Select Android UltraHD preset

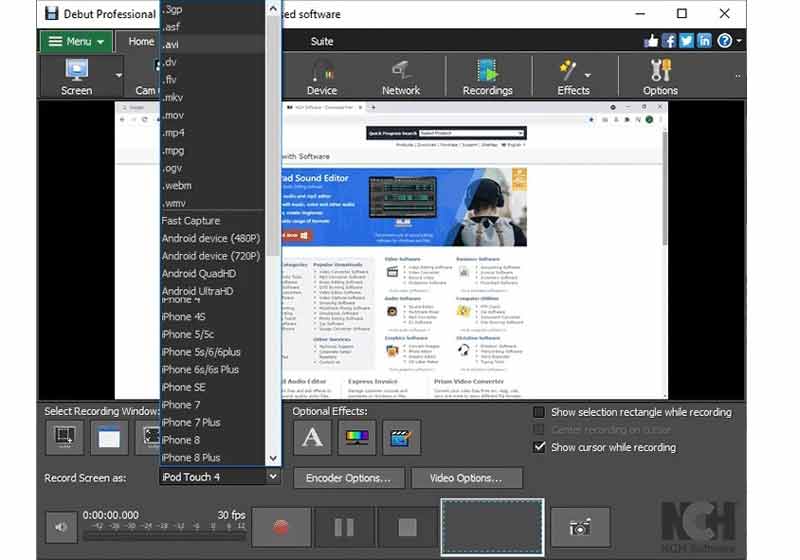213,291
